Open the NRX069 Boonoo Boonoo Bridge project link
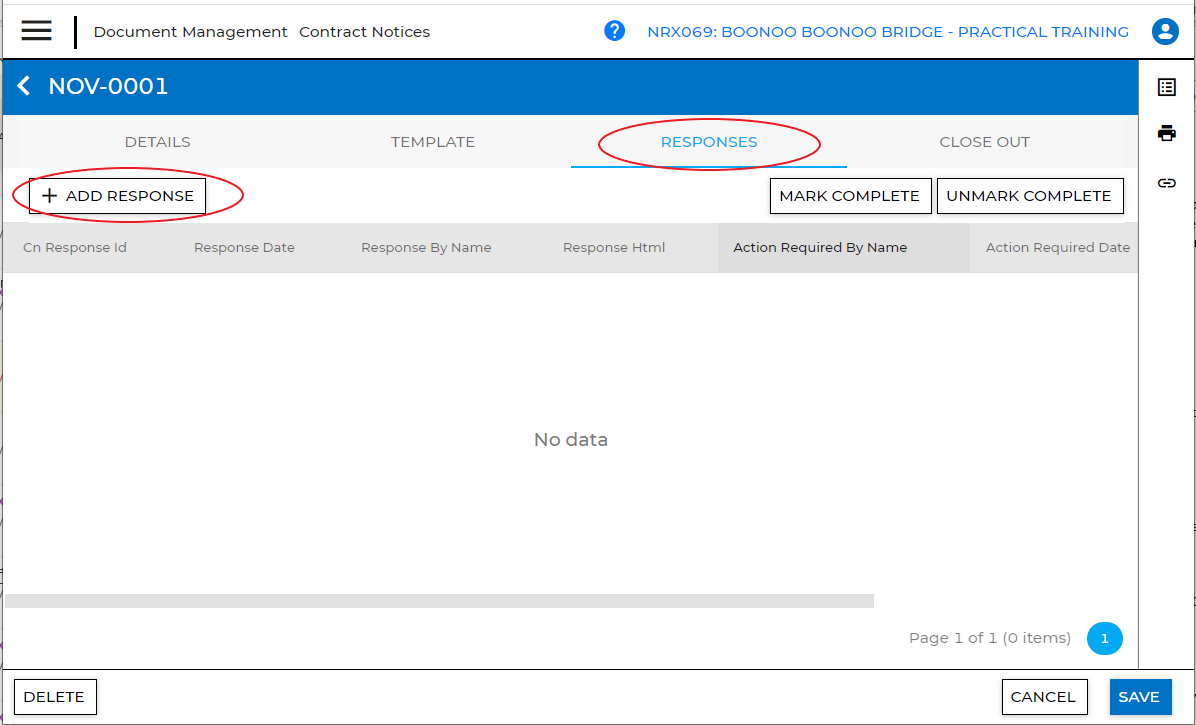The image size is (1196, 725). [x=888, y=32]
